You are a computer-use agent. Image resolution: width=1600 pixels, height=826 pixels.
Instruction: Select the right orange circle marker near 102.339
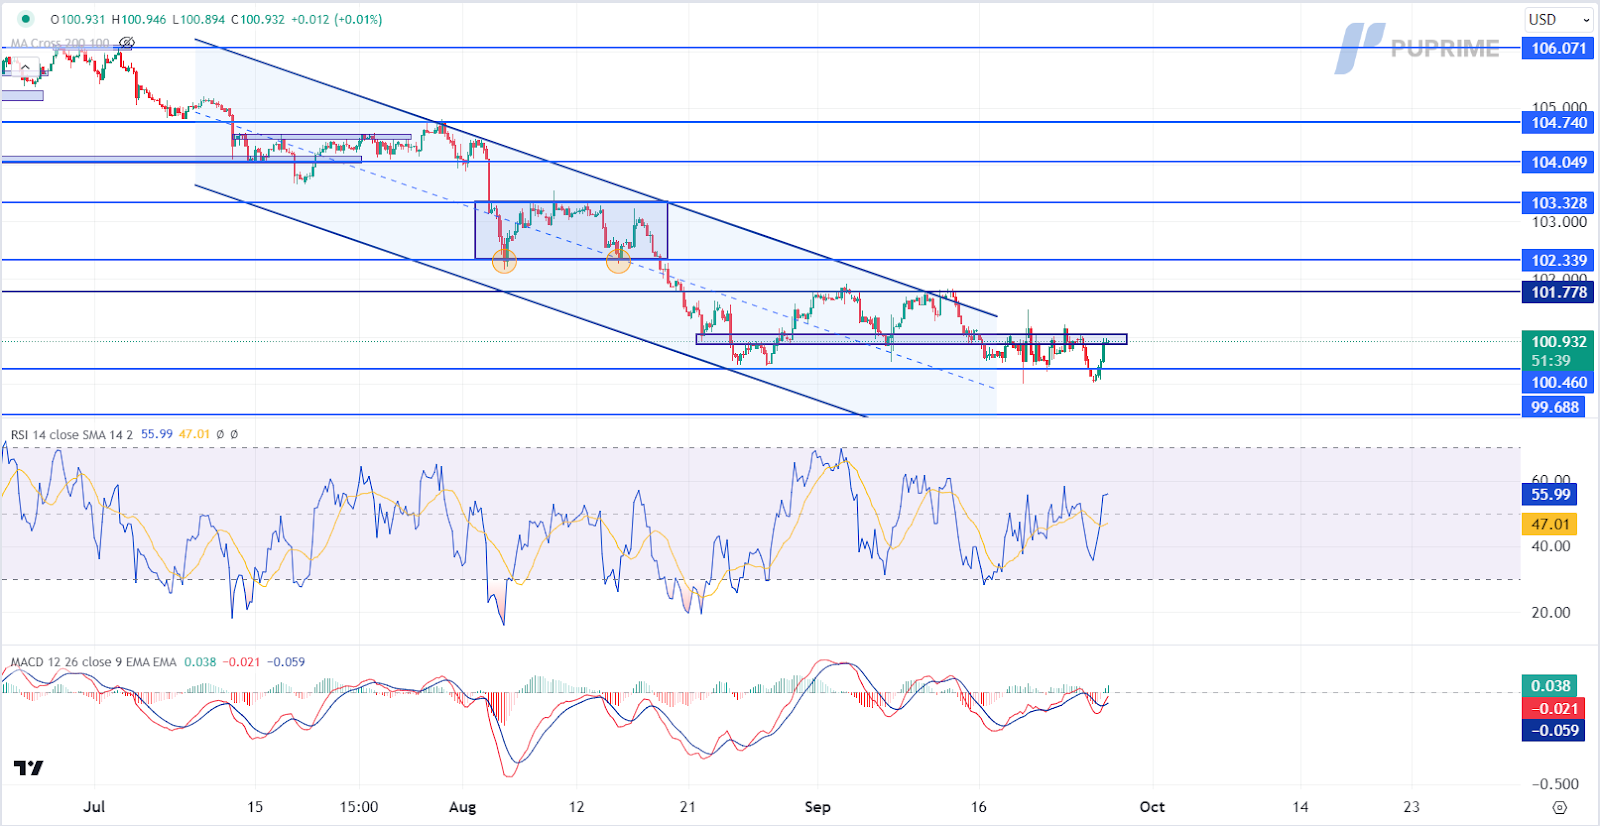619,262
